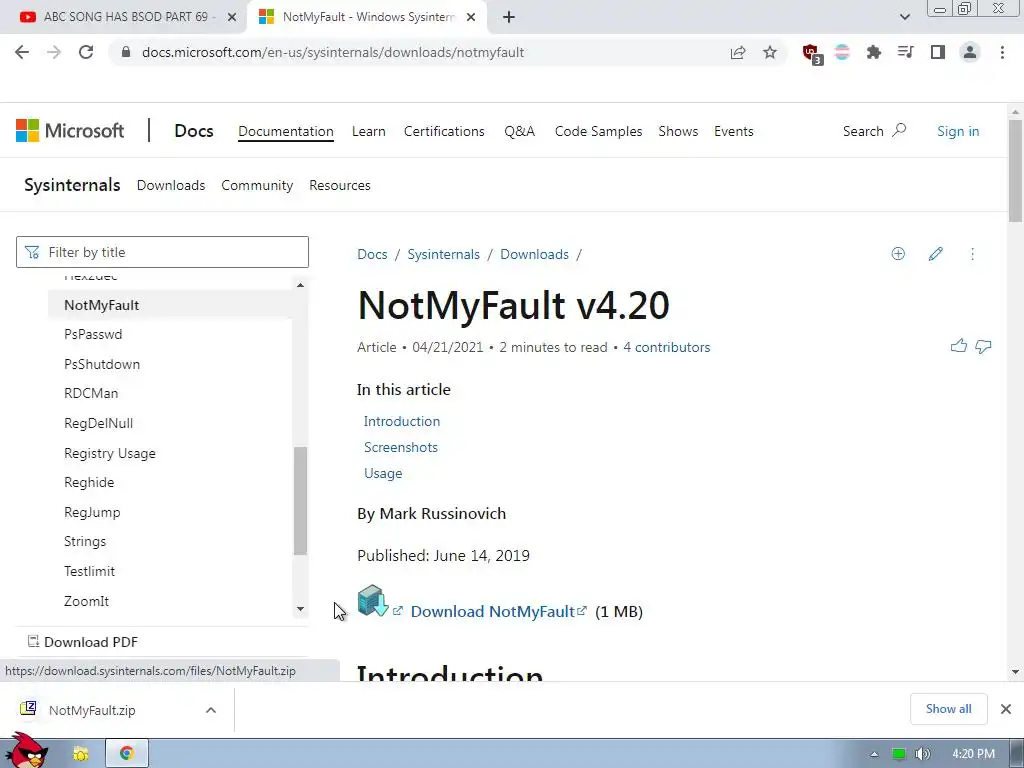Click the Sign in link
1024x768 pixels.
coord(958,131)
